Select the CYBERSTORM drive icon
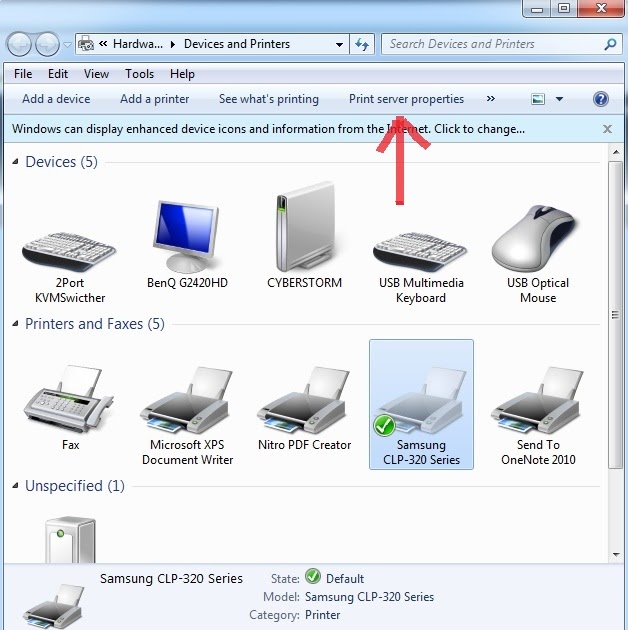628x630 pixels. click(305, 227)
